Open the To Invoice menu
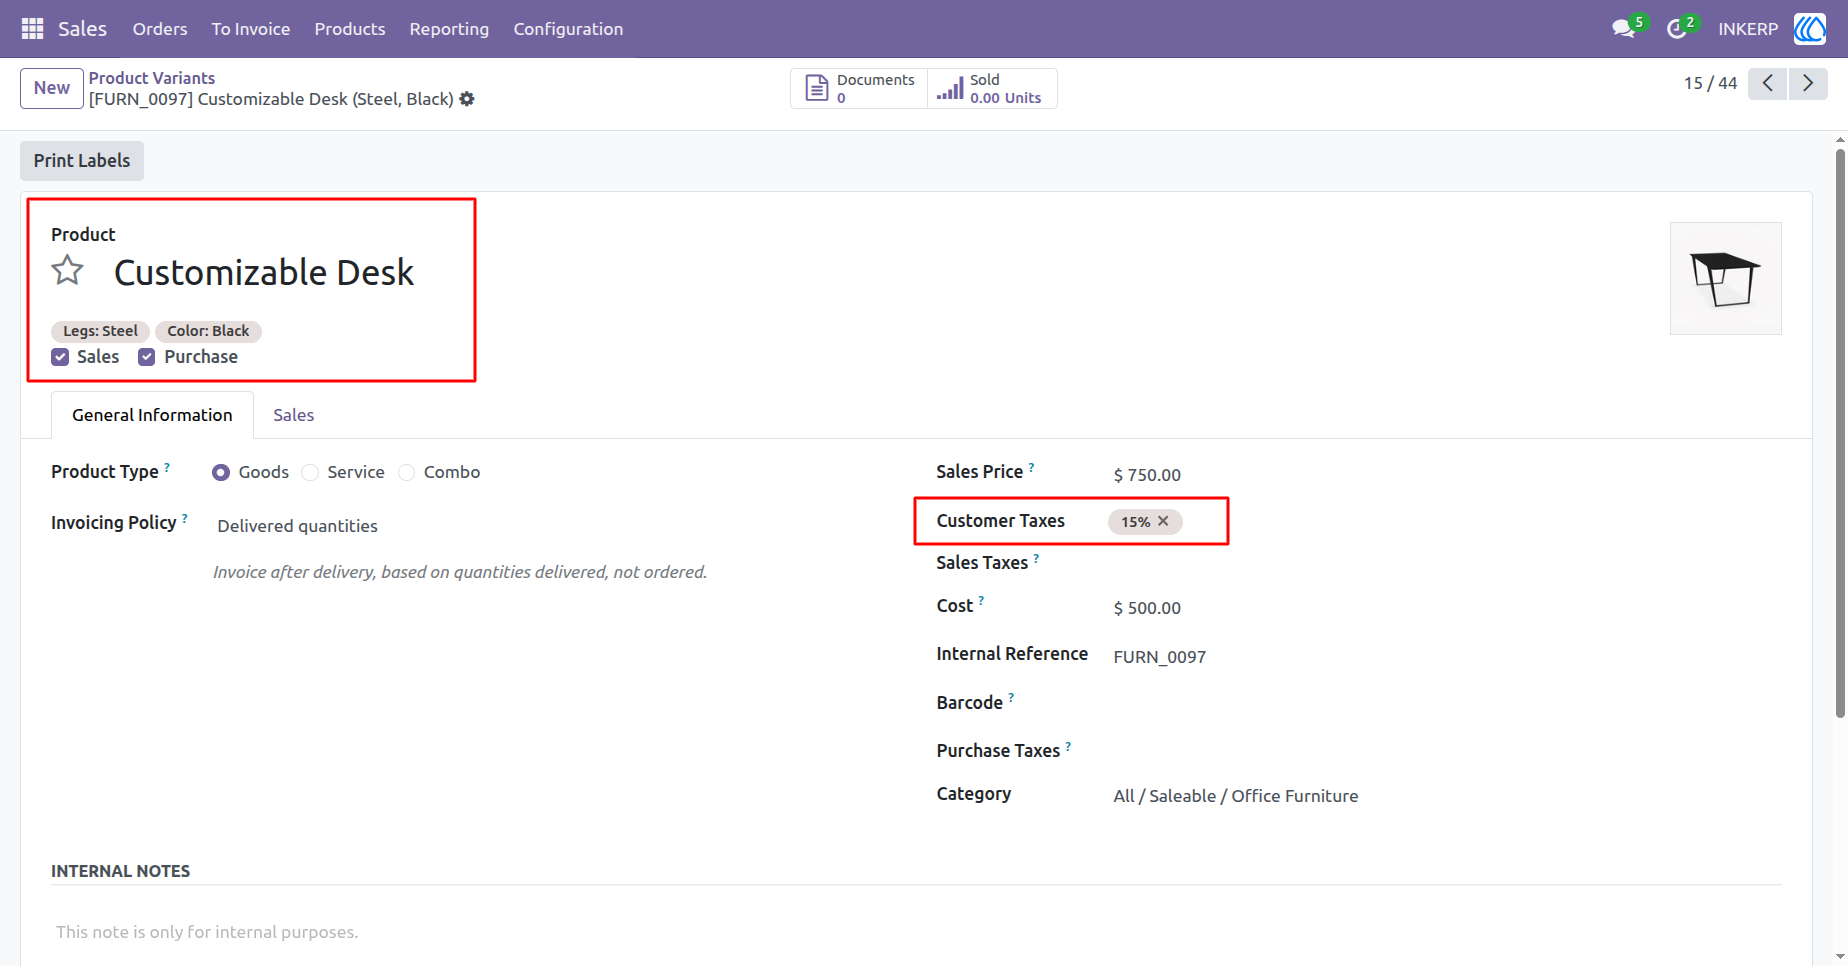Screen dimensions: 1848x966 click(x=251, y=29)
